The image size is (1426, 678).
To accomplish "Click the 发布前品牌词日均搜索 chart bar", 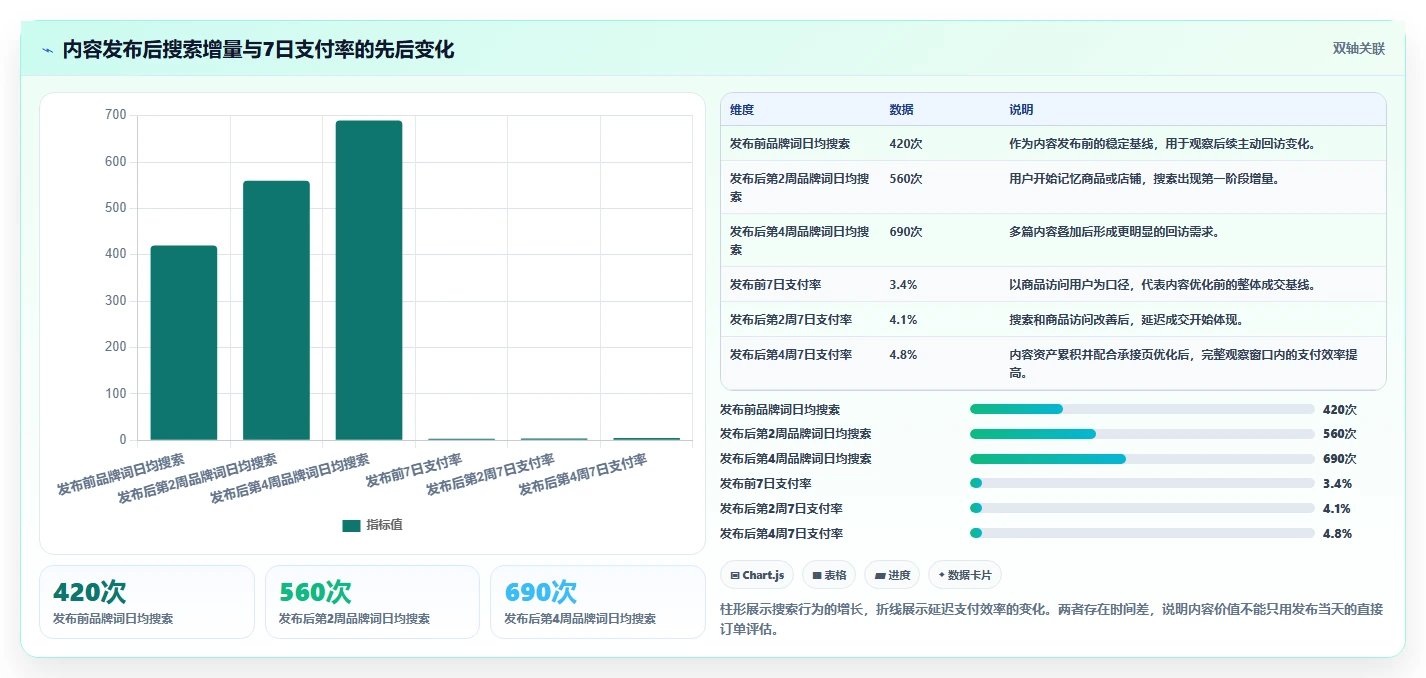I will (184, 342).
